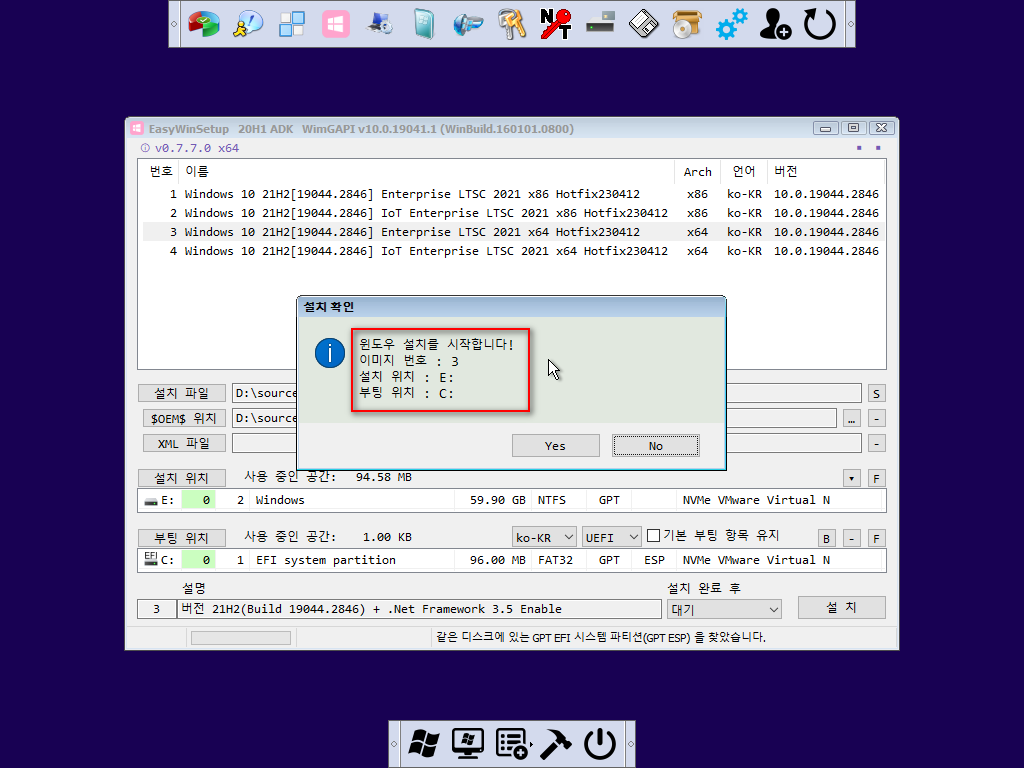Open the blue four-squares tile icon
Viewport: 1024px width, 768px height.
point(292,24)
